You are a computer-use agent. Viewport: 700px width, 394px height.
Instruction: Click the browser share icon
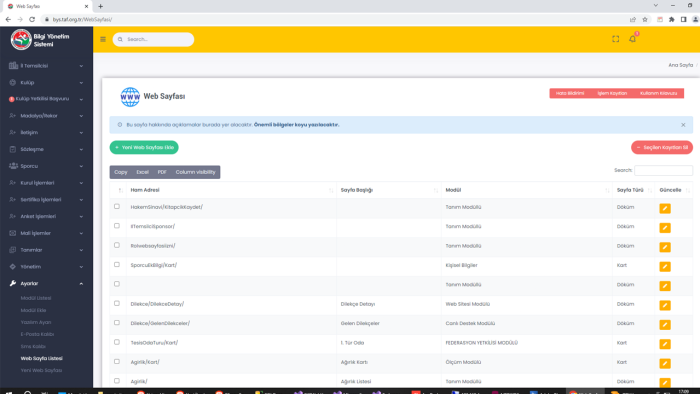(633, 19)
